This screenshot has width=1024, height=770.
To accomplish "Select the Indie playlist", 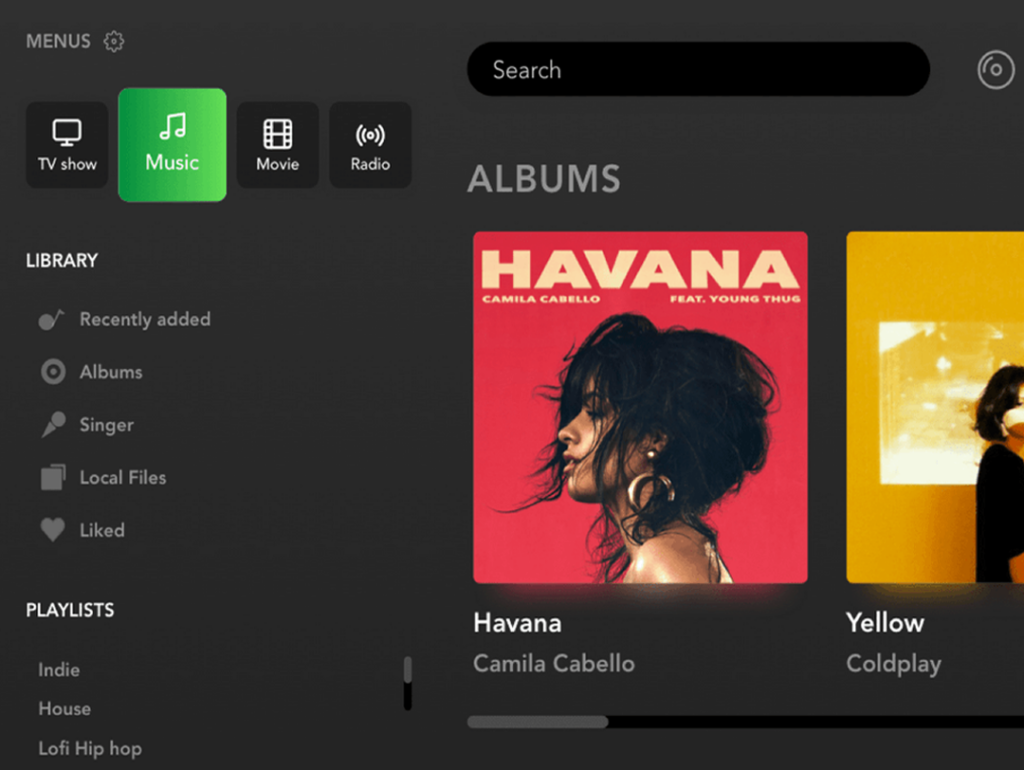I will (x=59, y=670).
